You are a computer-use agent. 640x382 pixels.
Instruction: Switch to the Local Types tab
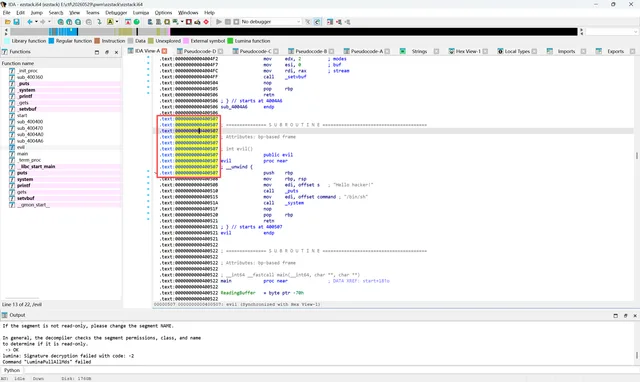tap(517, 51)
